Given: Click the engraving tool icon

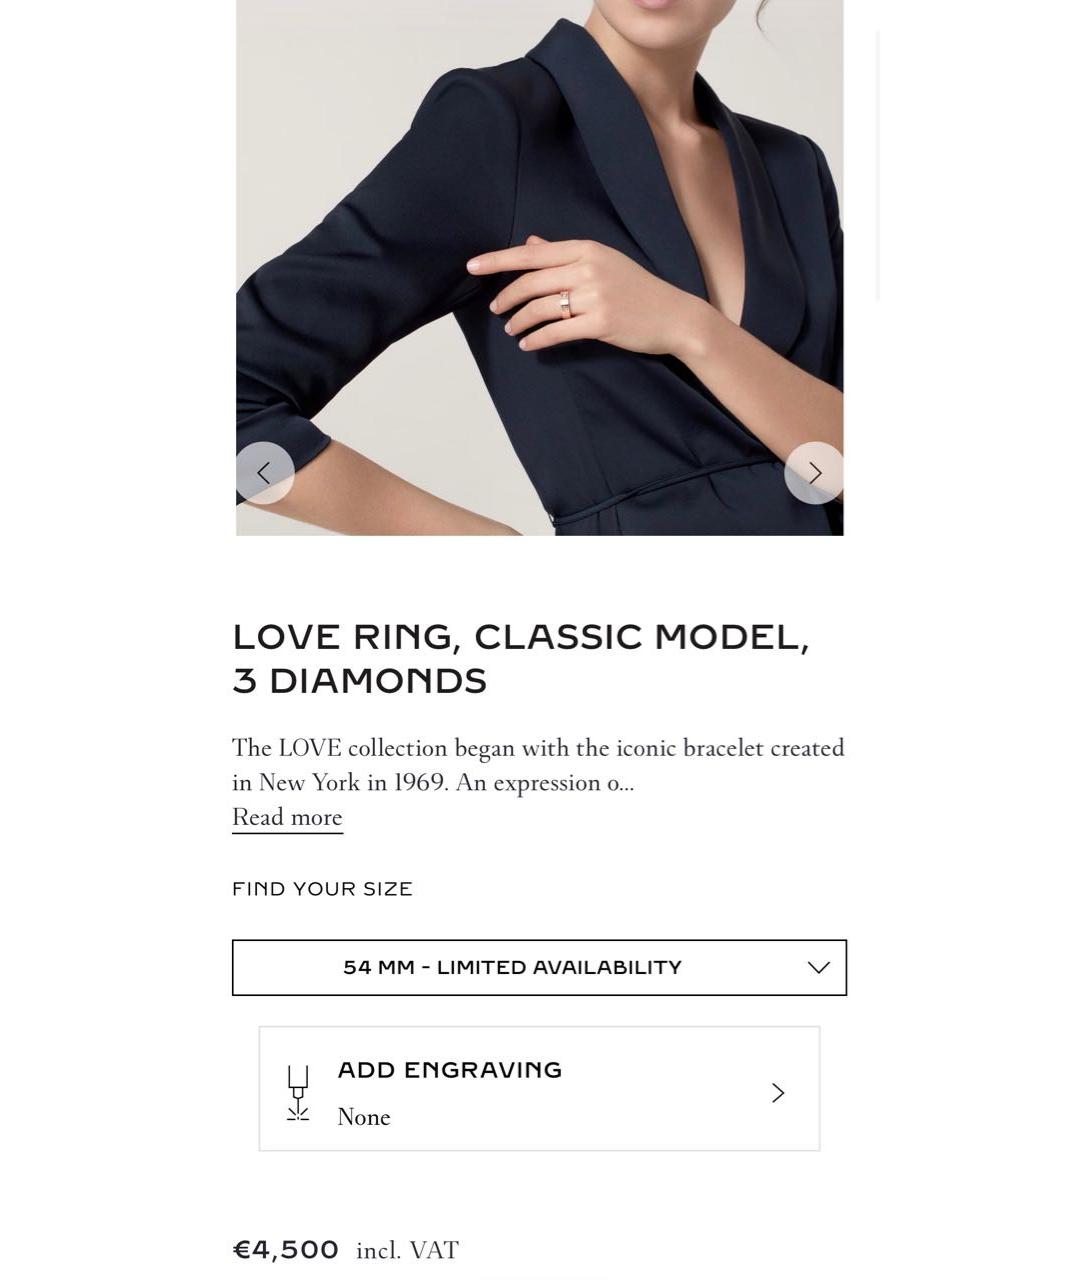Looking at the screenshot, I should coord(298,1093).
